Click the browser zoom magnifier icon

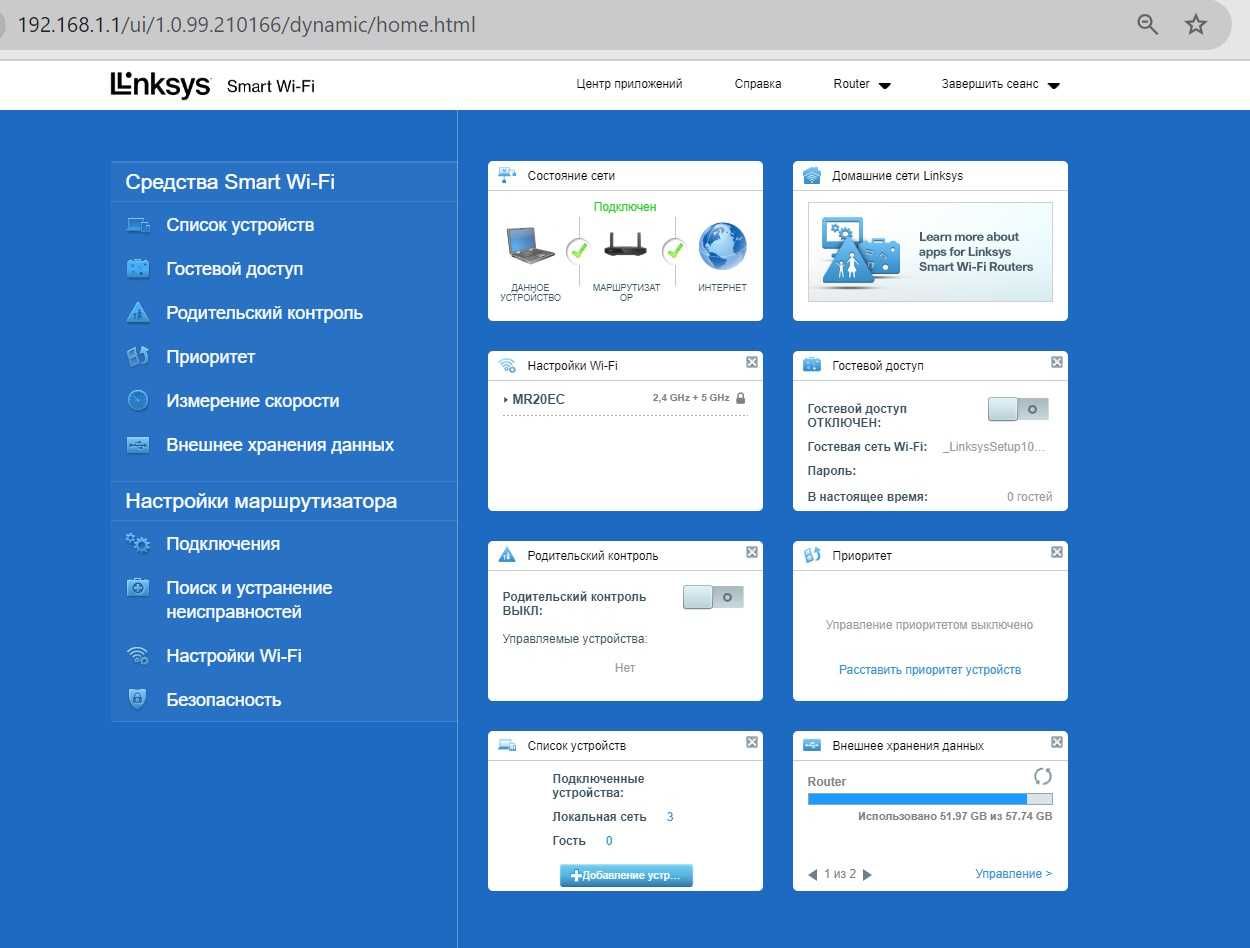(1148, 25)
